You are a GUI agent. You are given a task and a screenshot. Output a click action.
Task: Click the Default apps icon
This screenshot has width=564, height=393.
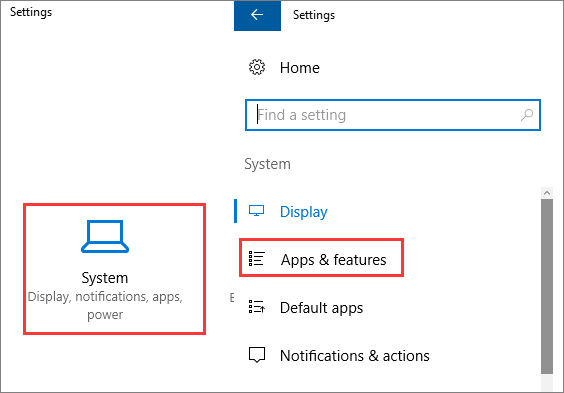(x=257, y=307)
